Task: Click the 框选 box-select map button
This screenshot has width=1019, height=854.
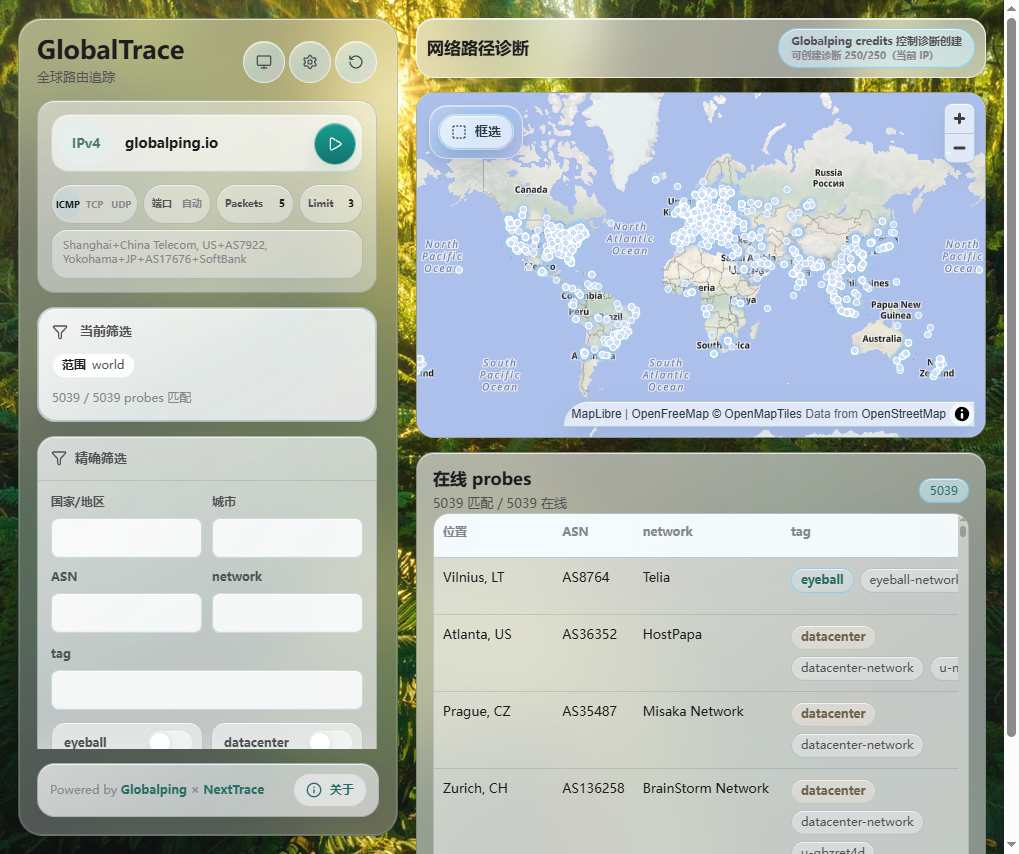Action: pyautogui.click(x=476, y=131)
